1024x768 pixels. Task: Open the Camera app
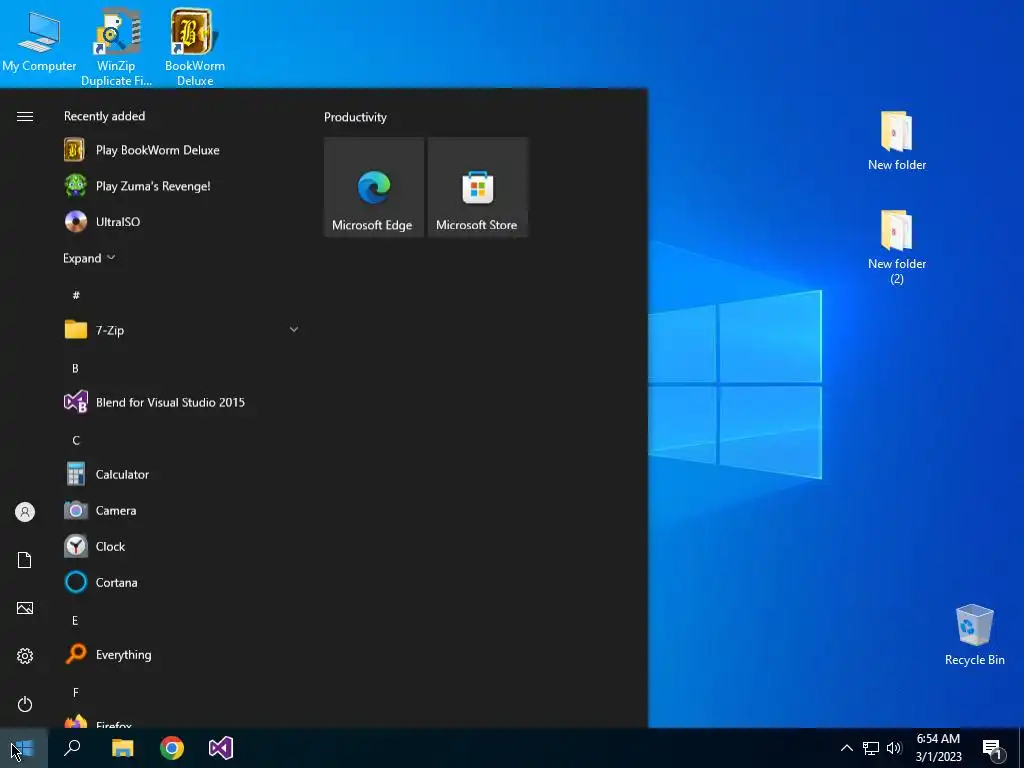pyautogui.click(x=181, y=510)
